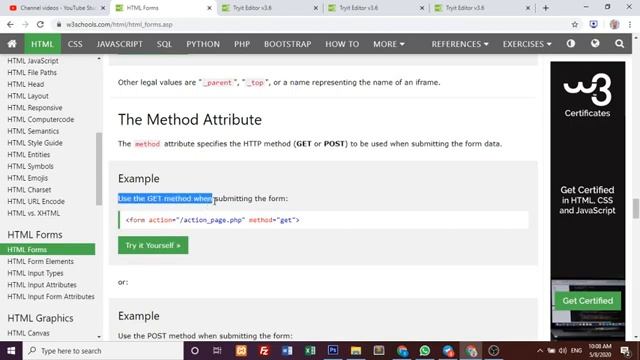Expand the MORE dropdown menu
The image size is (640, 360).
coord(389,44)
